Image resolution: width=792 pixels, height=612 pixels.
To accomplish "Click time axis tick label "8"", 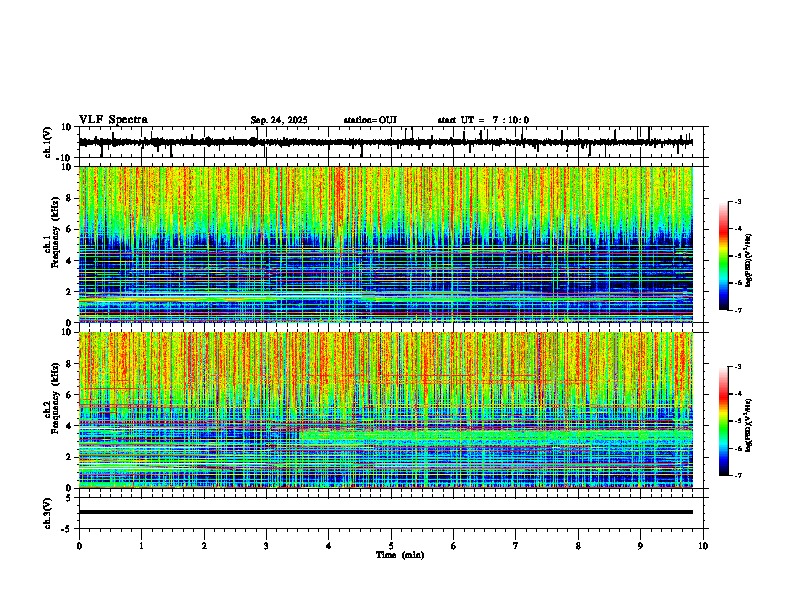I will (x=578, y=546).
